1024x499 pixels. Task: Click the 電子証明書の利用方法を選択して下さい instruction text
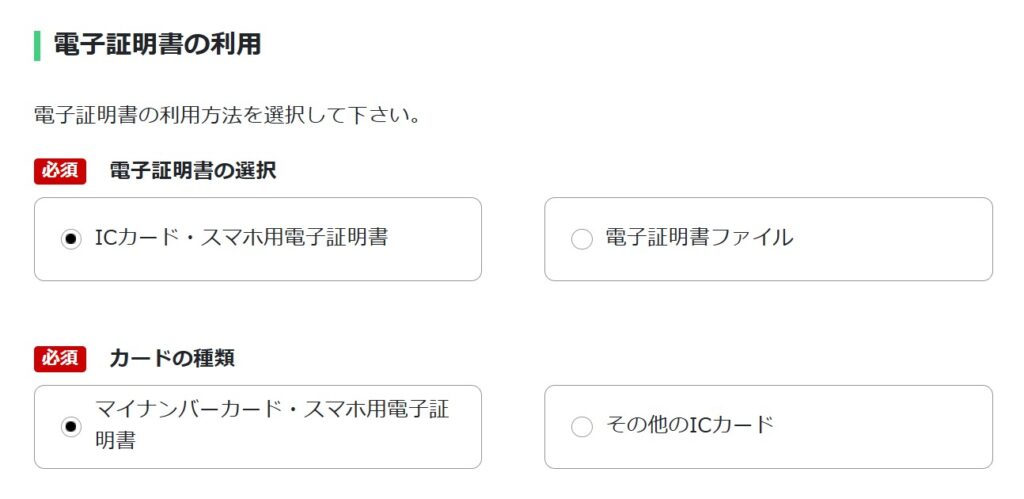coord(227,114)
